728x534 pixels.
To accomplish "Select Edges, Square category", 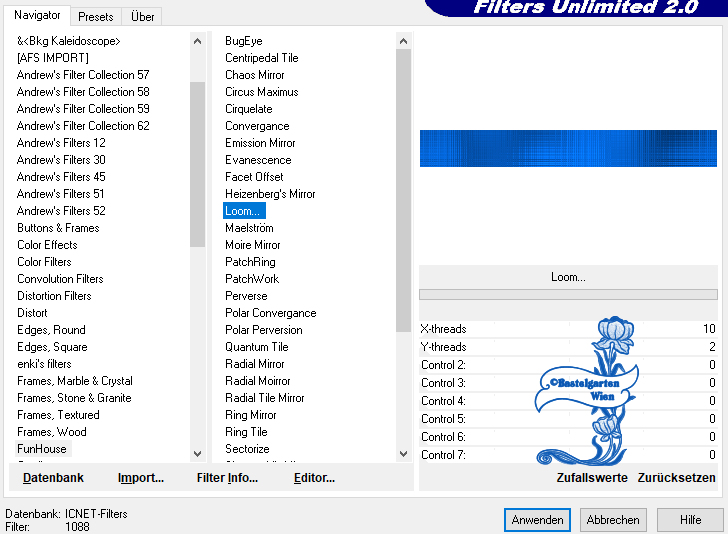I will tap(52, 347).
